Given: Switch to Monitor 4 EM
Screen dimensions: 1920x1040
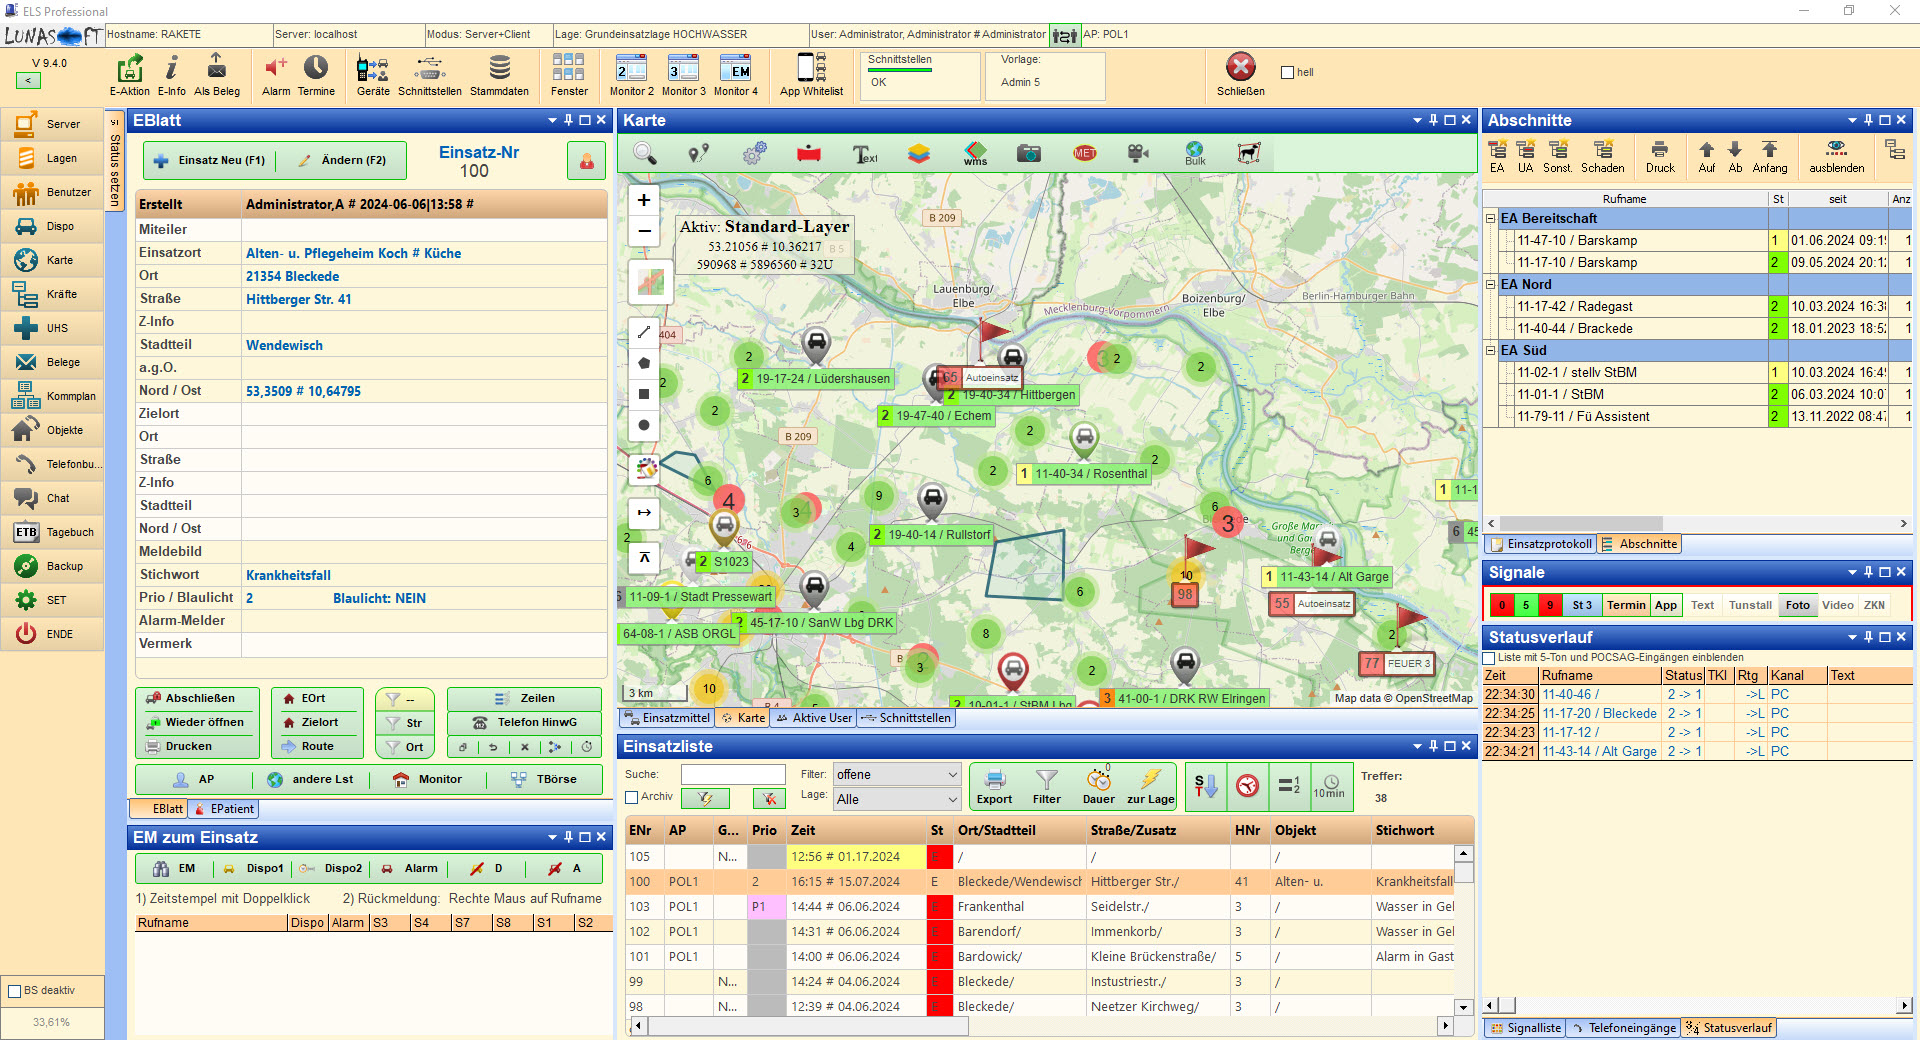Looking at the screenshot, I should coord(736,75).
